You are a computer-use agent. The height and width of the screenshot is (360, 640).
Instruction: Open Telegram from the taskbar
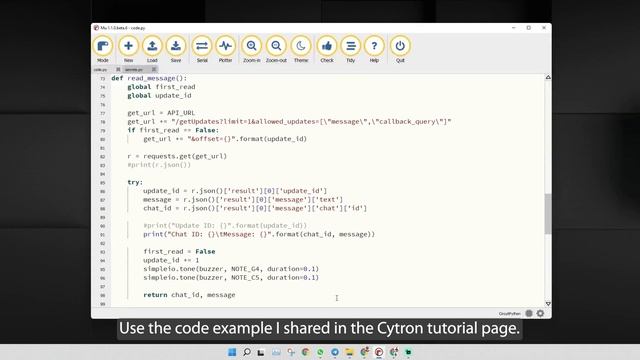click(x=335, y=352)
